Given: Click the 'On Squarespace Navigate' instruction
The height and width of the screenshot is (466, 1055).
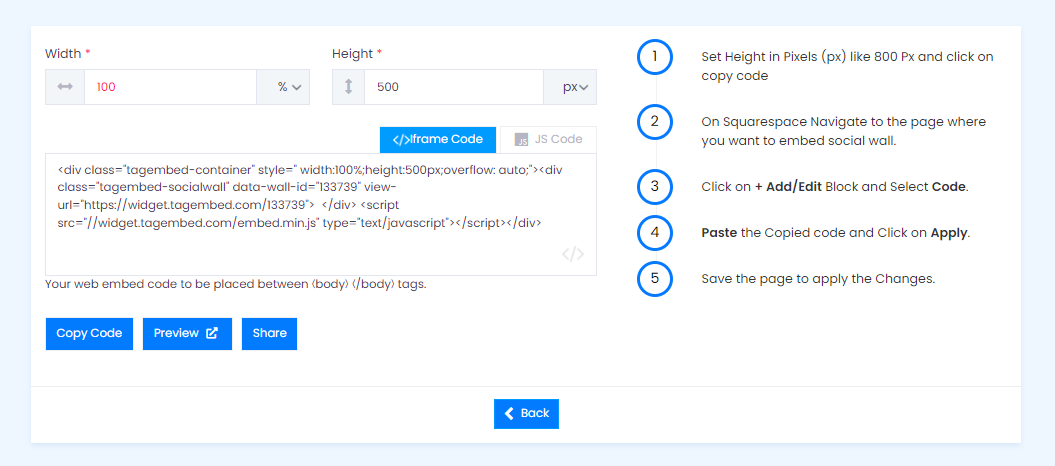Looking at the screenshot, I should 844,131.
